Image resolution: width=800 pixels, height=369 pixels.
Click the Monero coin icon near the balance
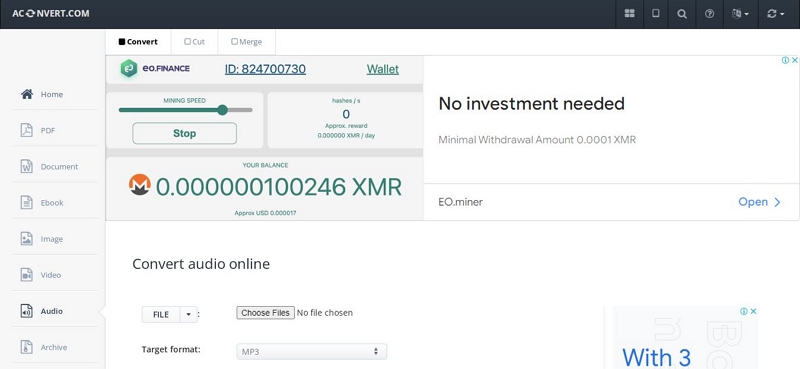point(140,185)
